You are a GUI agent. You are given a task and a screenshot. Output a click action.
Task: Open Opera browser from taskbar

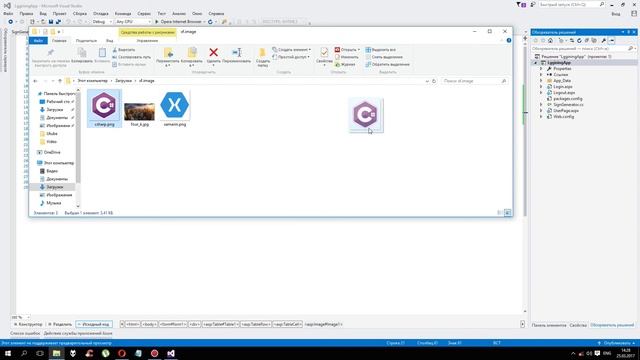point(122,353)
